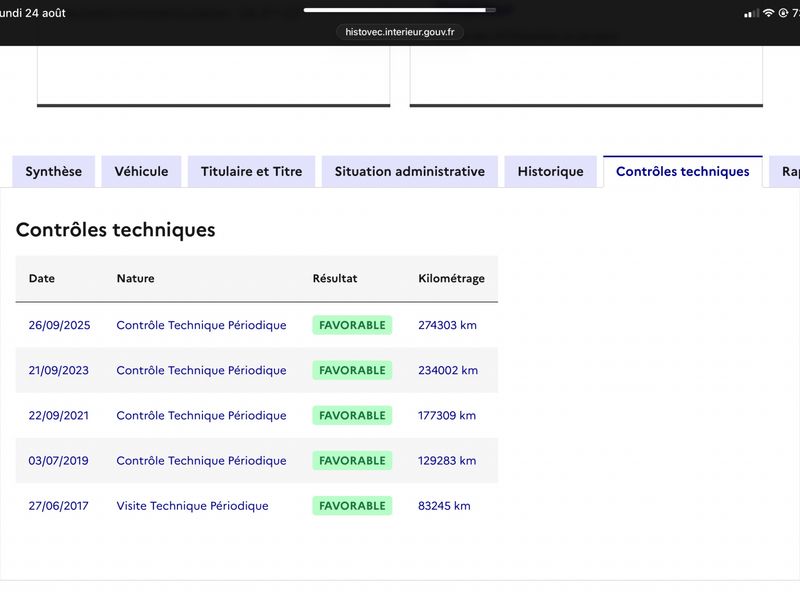
Task: Click the Kilométrage column header
Action: click(x=452, y=279)
